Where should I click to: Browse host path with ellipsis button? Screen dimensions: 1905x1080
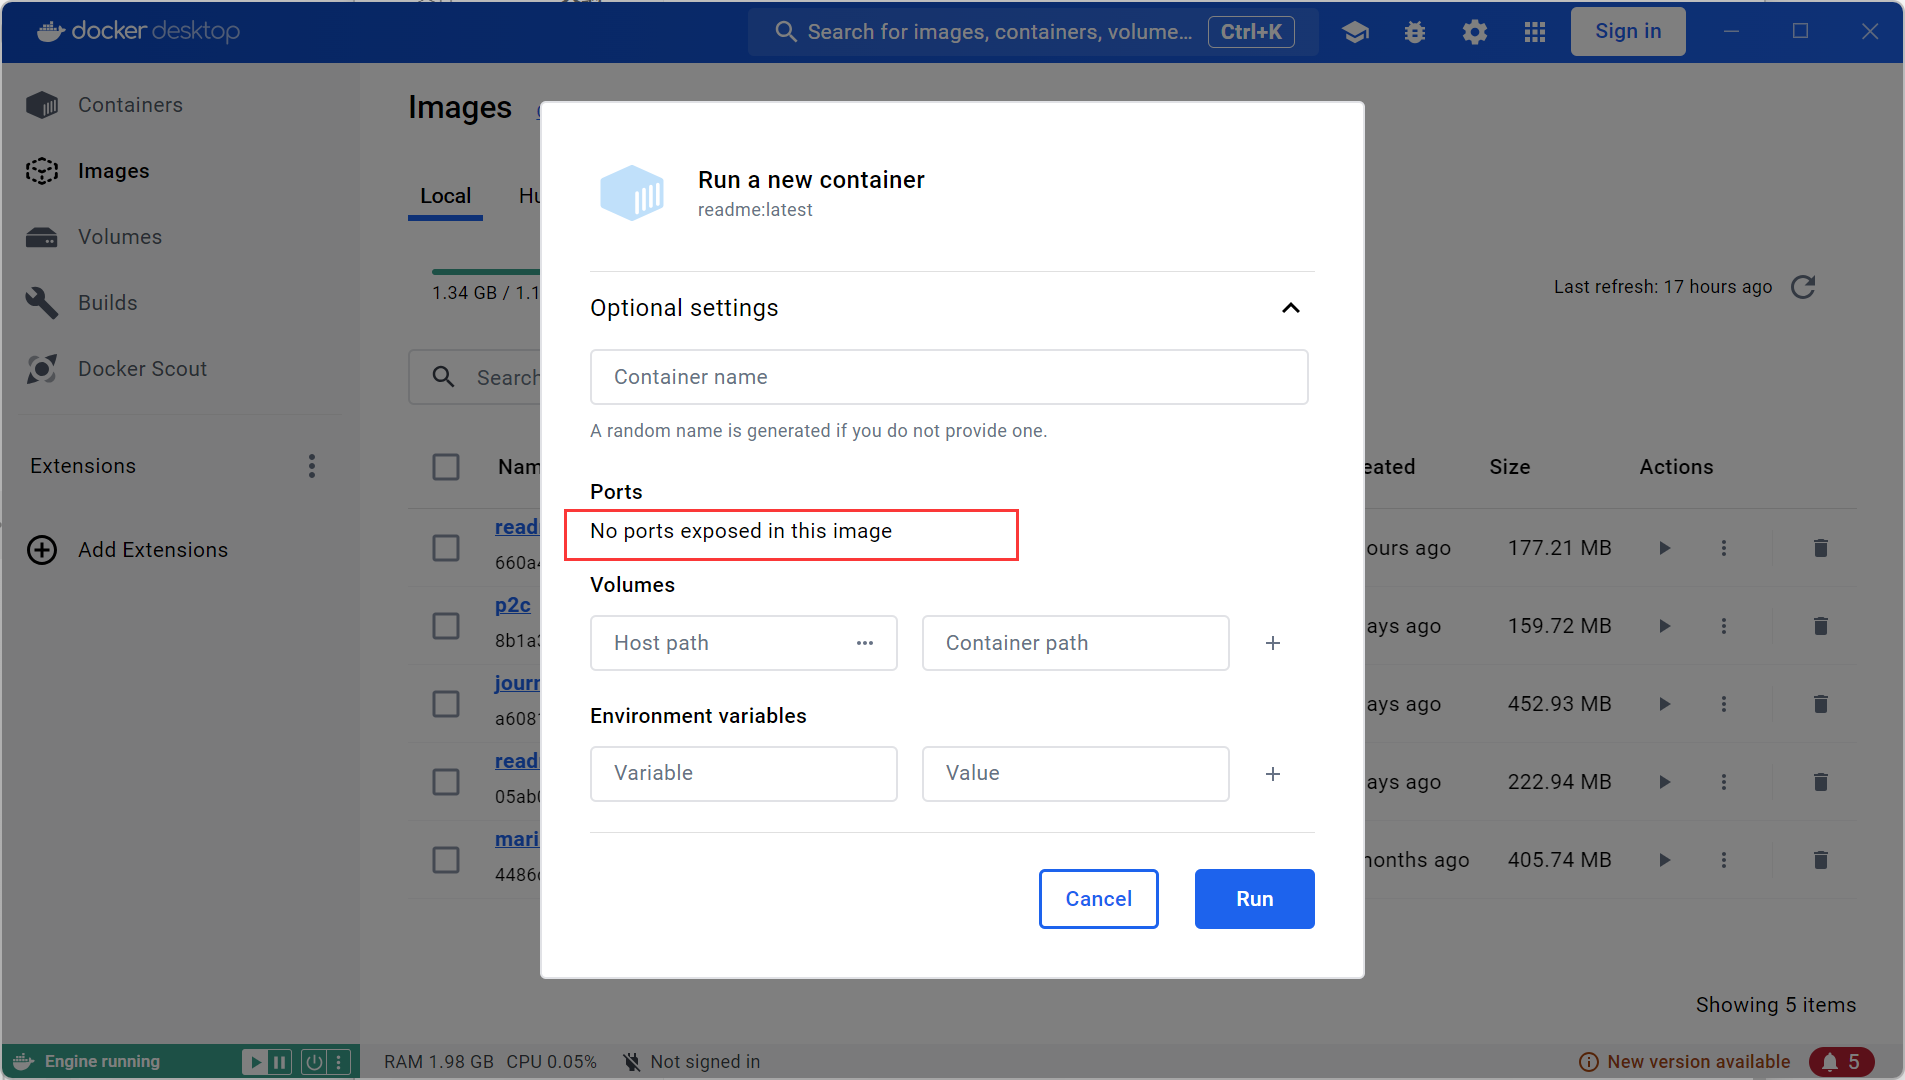click(865, 643)
